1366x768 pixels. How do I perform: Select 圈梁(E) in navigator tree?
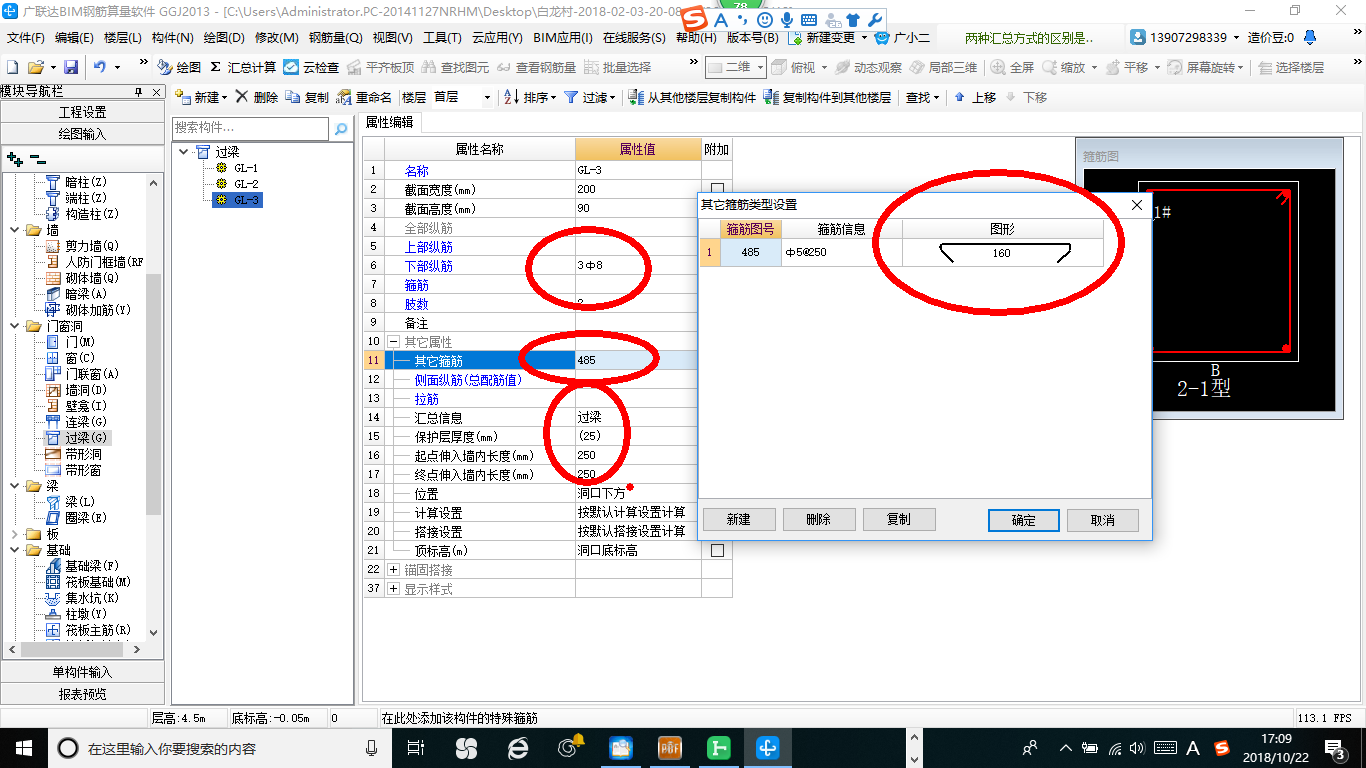point(86,518)
